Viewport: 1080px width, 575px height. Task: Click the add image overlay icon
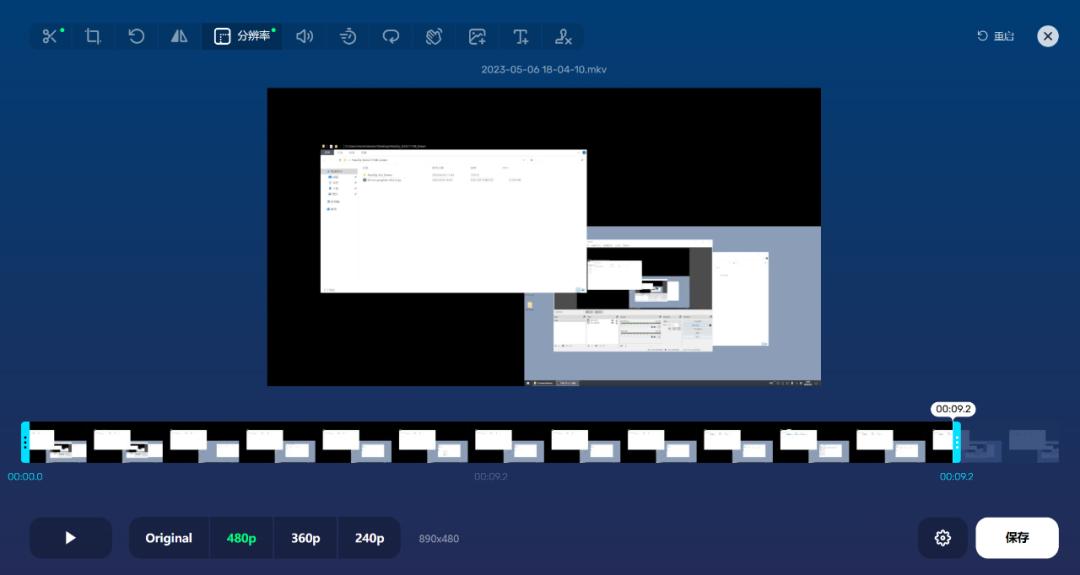pyautogui.click(x=477, y=37)
